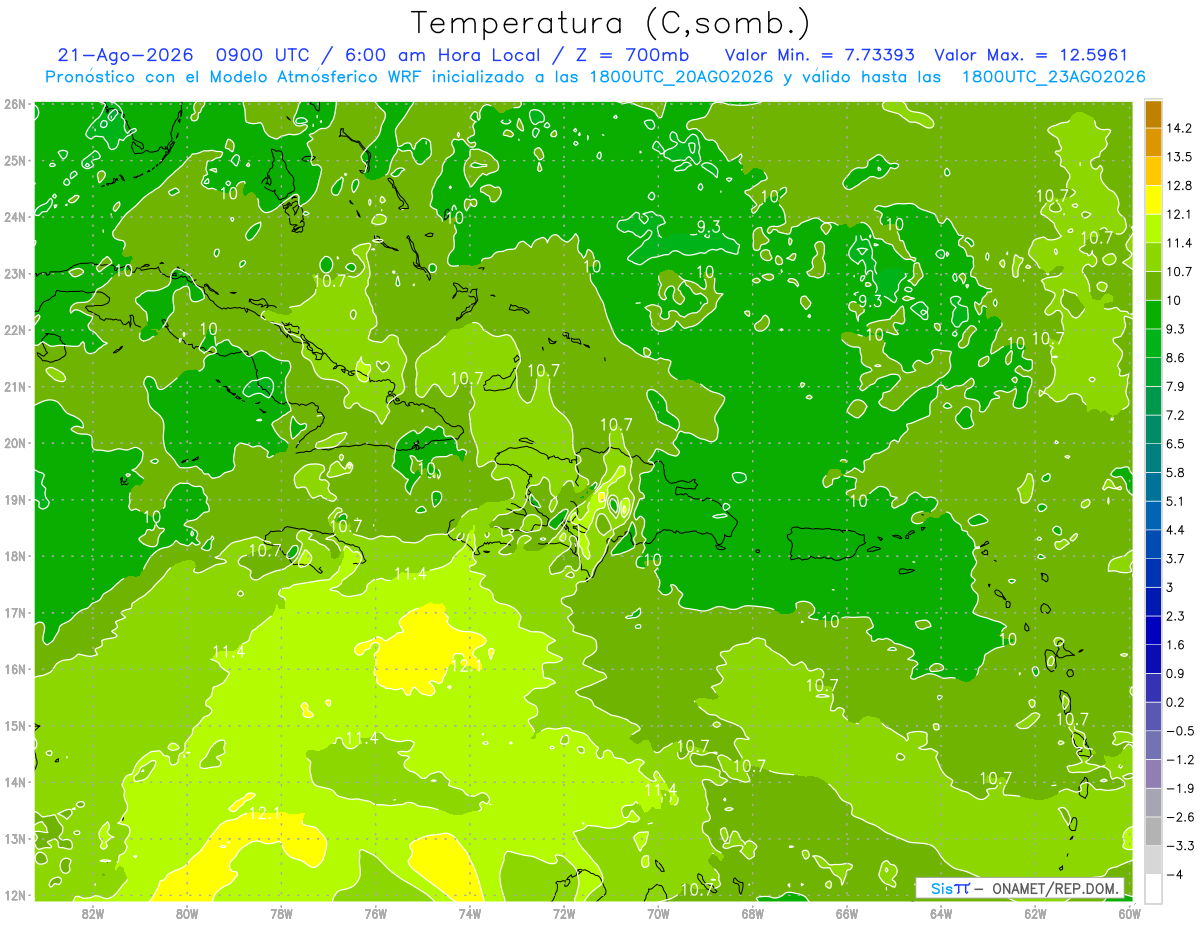The image size is (1200, 927).
Task: Pick the dark blue legend swatch between 1.6 and 2.3
Action: tap(1153, 630)
